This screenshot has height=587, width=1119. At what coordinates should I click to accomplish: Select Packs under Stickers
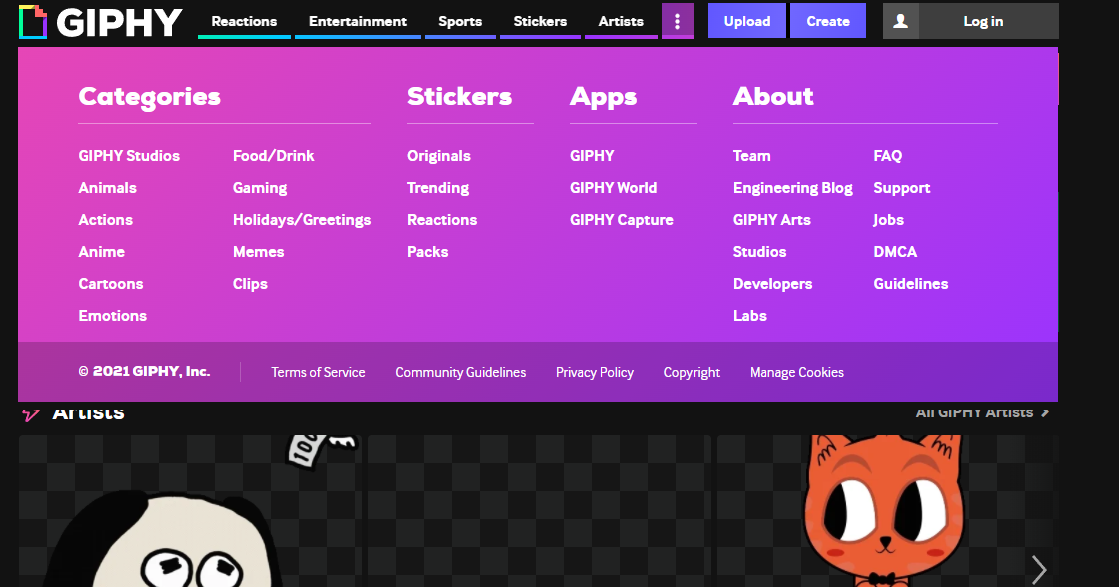[x=427, y=252]
